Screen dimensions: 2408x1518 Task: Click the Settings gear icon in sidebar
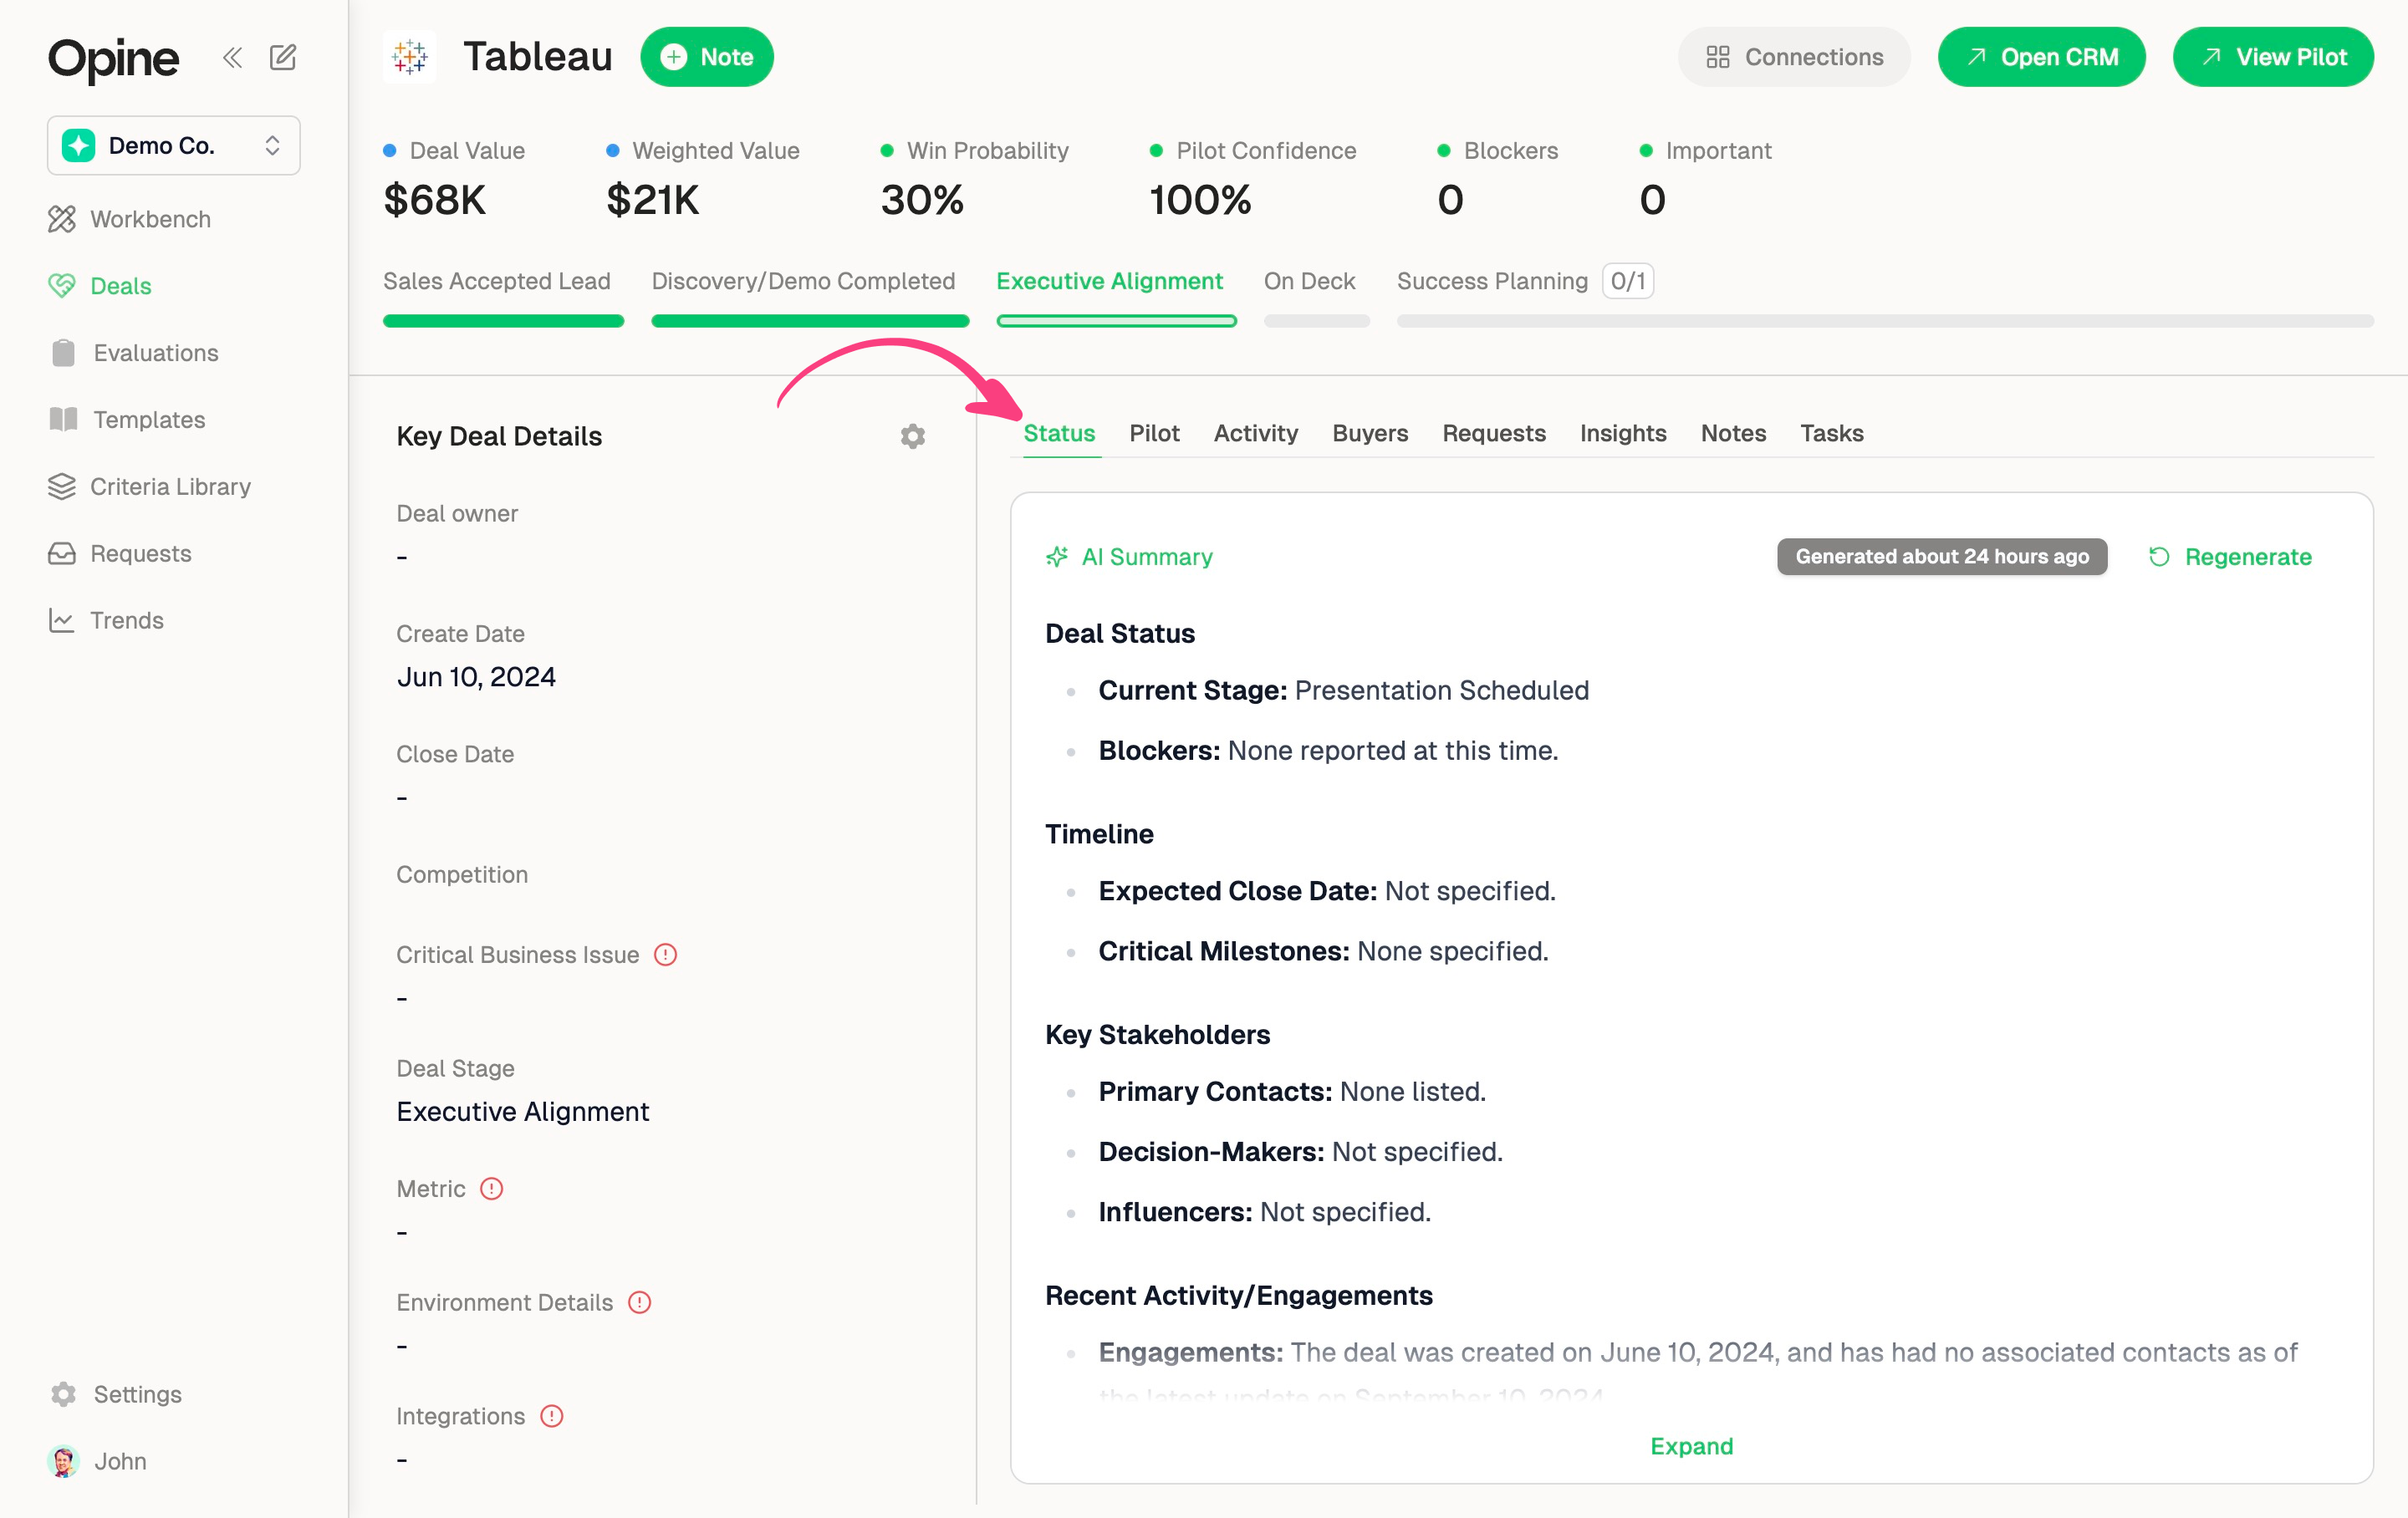point(63,1394)
